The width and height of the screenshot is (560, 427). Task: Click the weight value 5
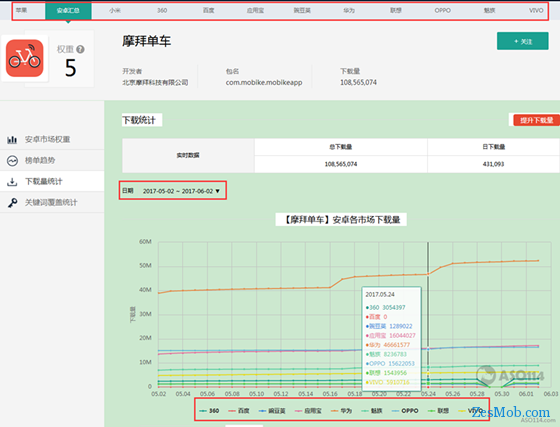click(x=71, y=67)
